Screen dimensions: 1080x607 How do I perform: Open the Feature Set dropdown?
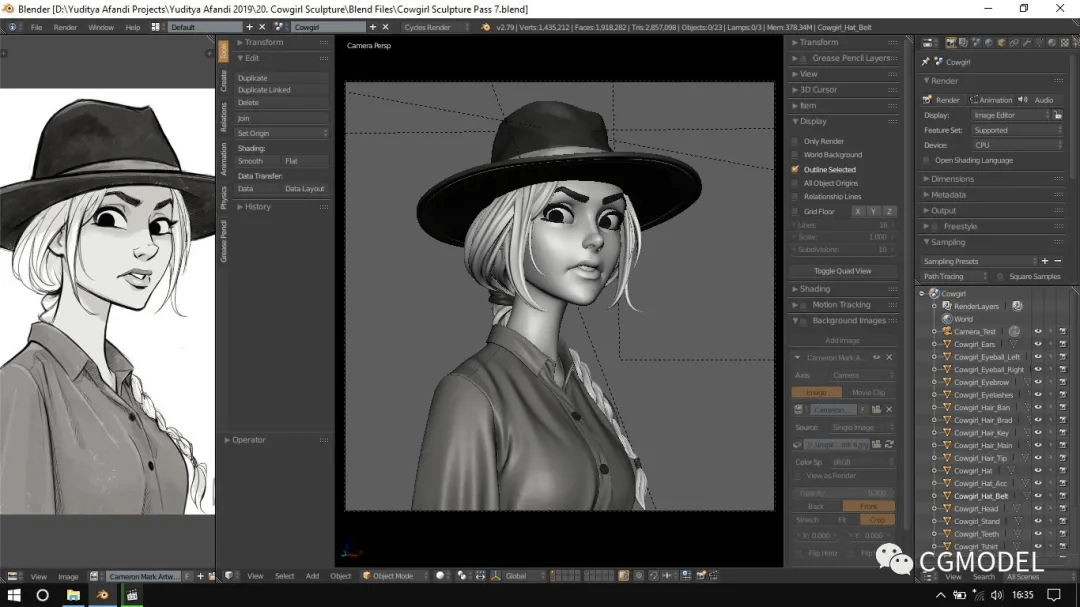pos(1017,130)
